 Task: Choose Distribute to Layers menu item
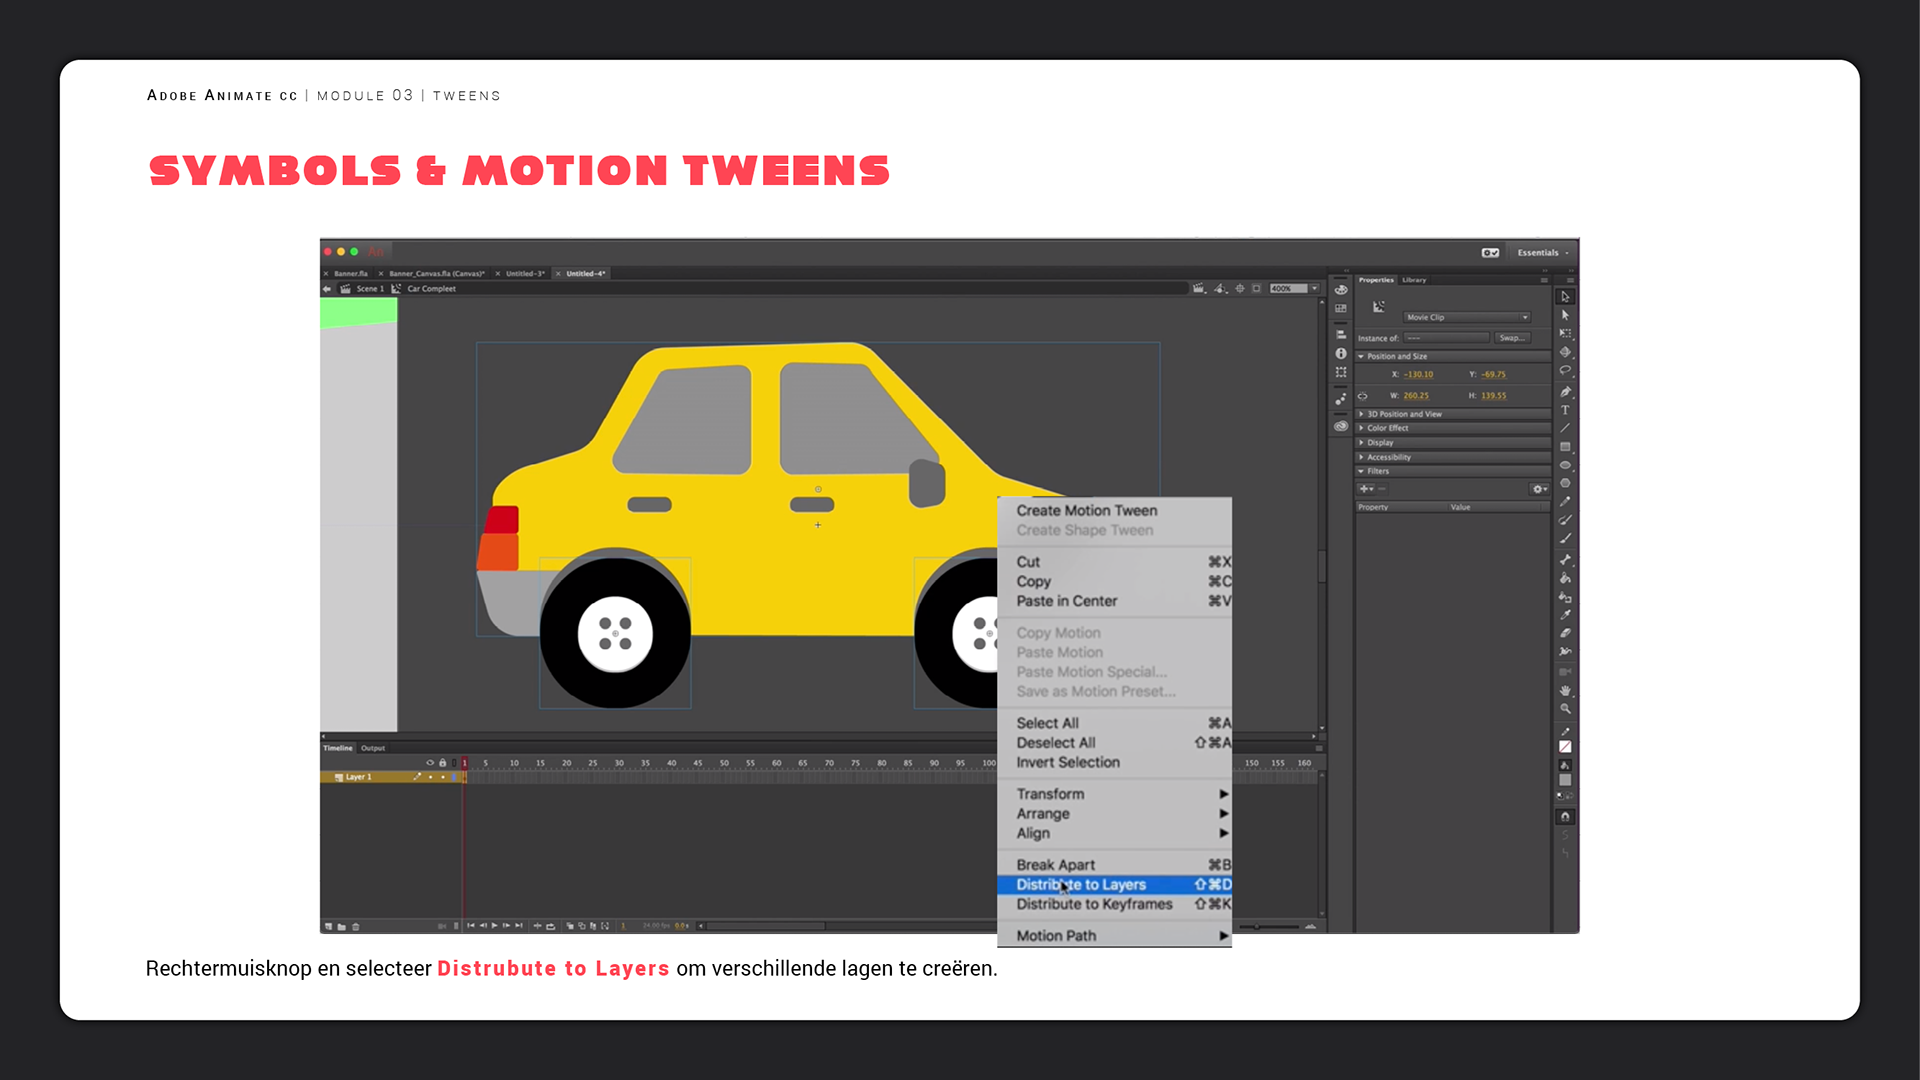click(1081, 885)
